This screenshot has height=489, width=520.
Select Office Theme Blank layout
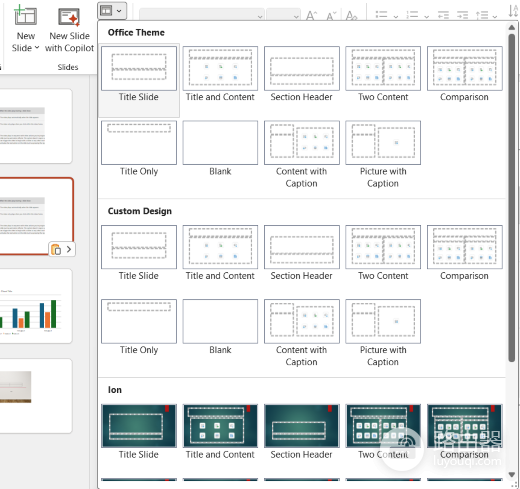pyautogui.click(x=220, y=149)
